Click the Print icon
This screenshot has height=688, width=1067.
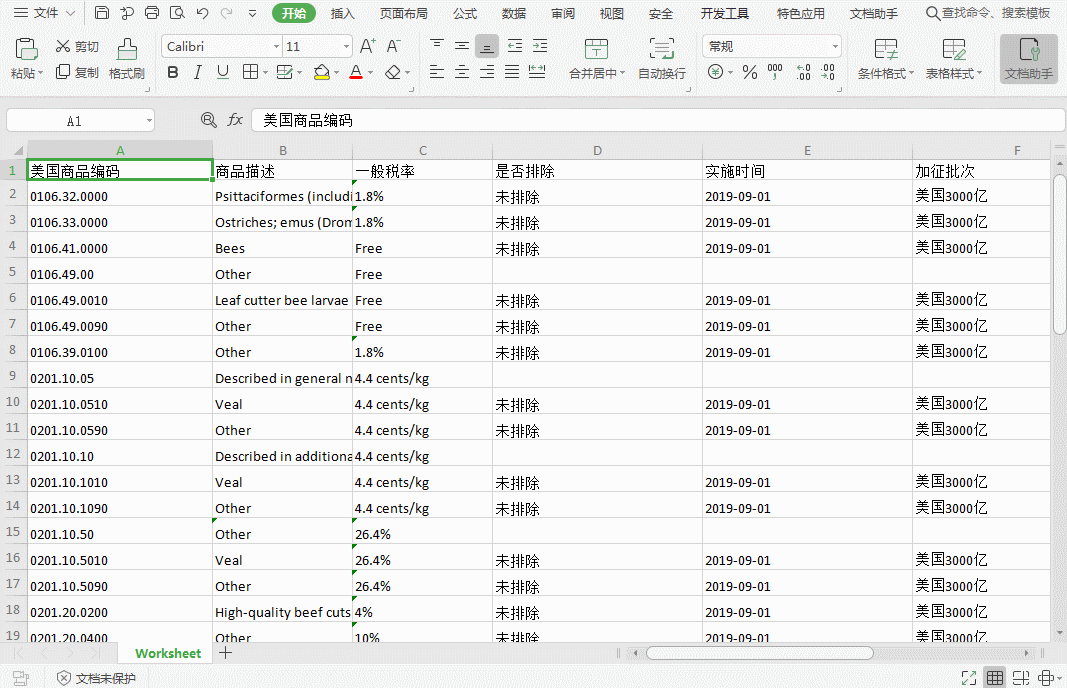tap(152, 13)
